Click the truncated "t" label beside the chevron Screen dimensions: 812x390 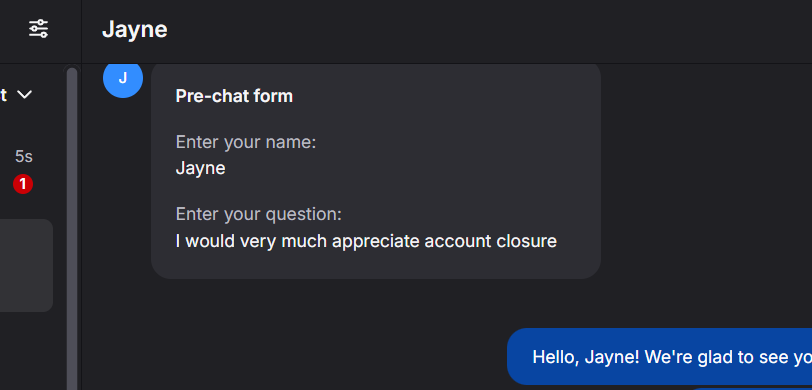coord(4,95)
